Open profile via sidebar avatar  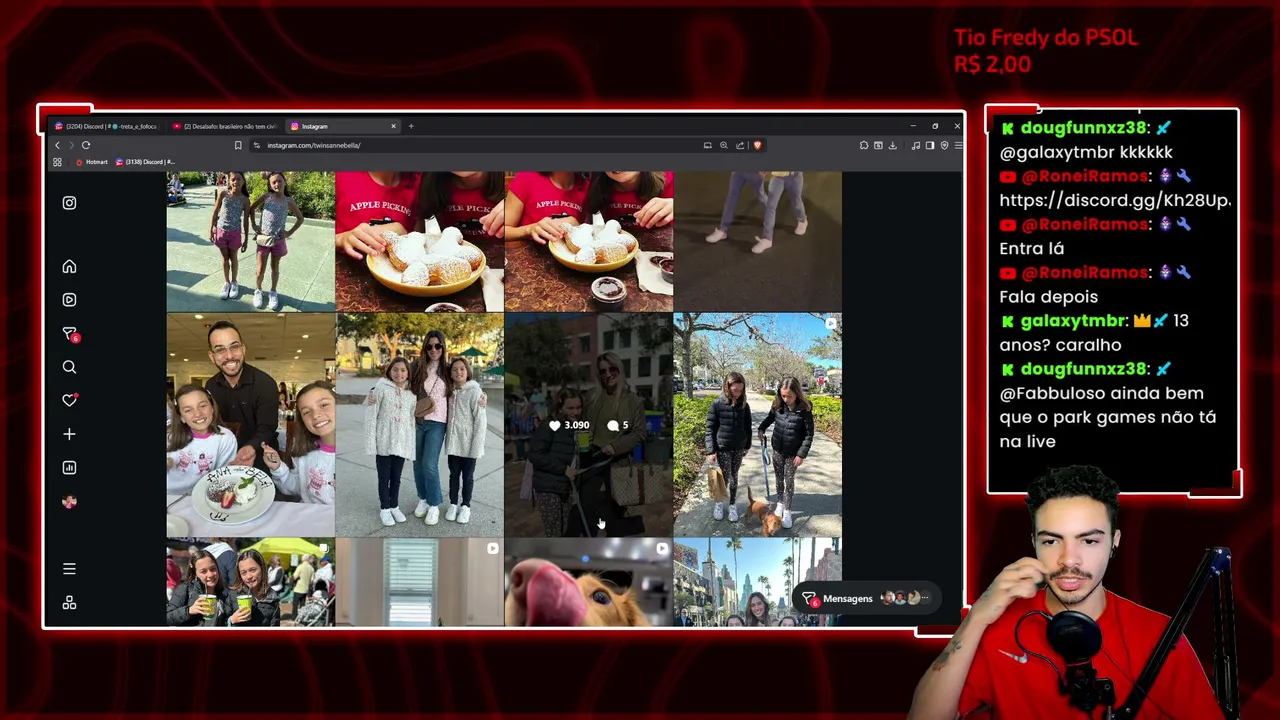pos(69,501)
